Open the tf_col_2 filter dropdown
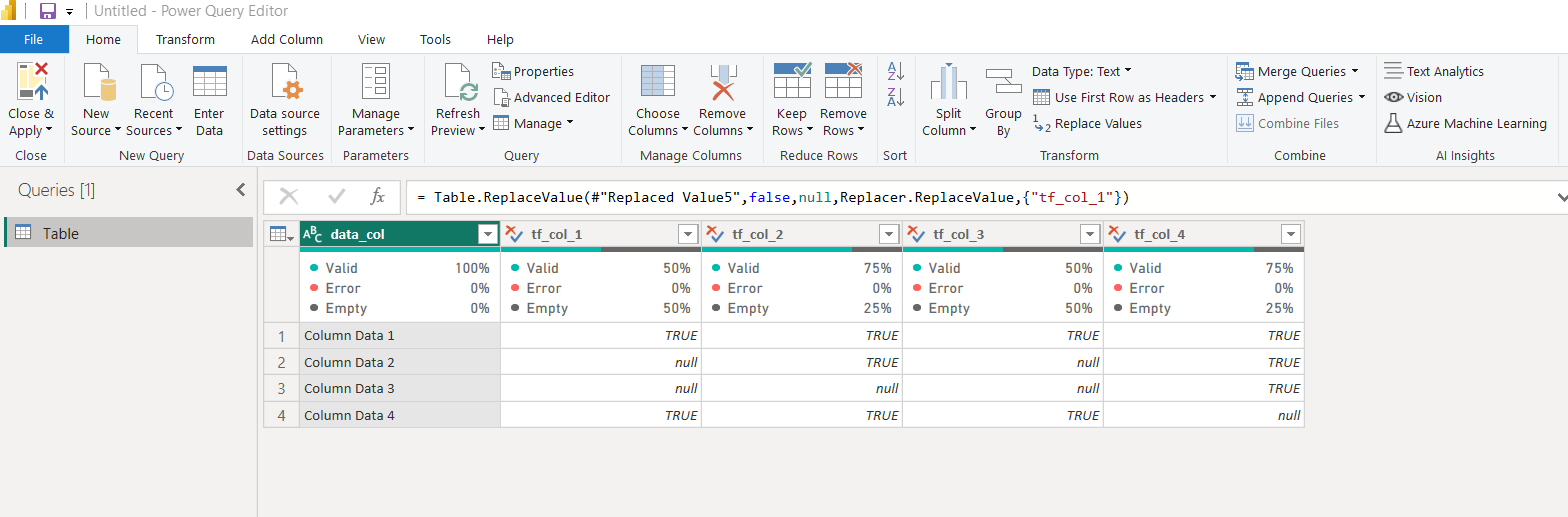This screenshot has height=517, width=1568. pos(889,234)
